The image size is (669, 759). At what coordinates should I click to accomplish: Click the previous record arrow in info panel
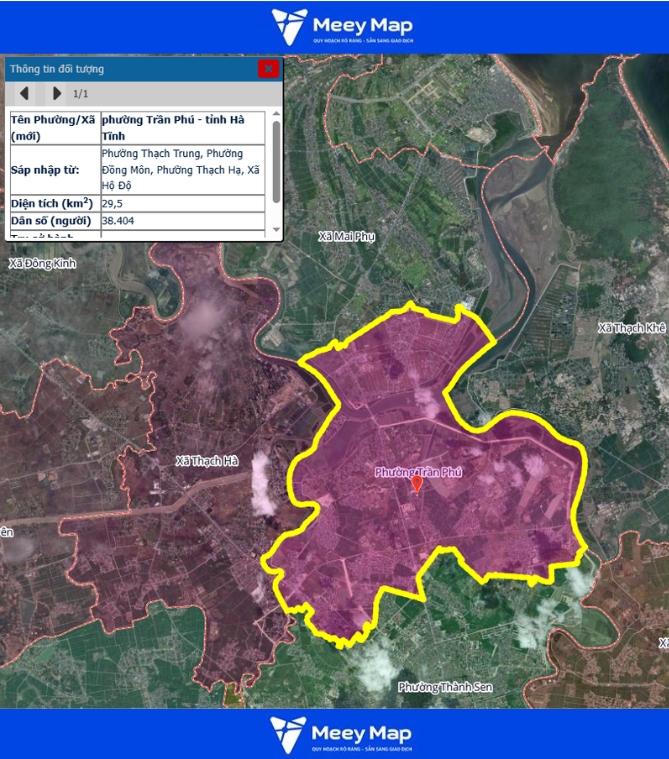point(24,94)
